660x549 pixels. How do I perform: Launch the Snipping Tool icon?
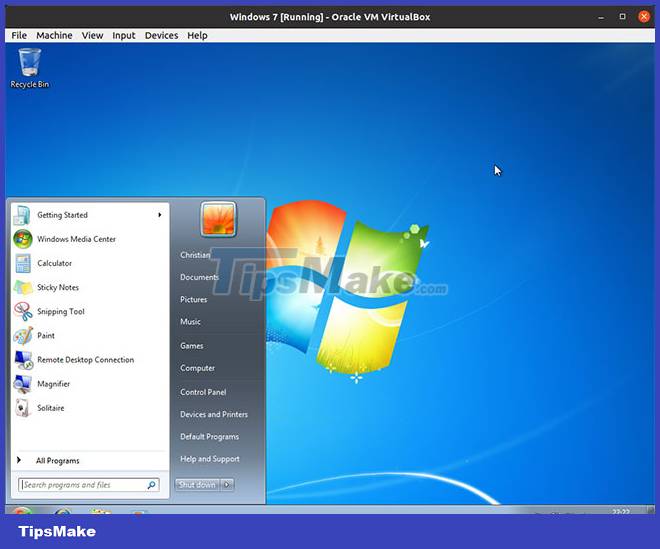coord(23,312)
